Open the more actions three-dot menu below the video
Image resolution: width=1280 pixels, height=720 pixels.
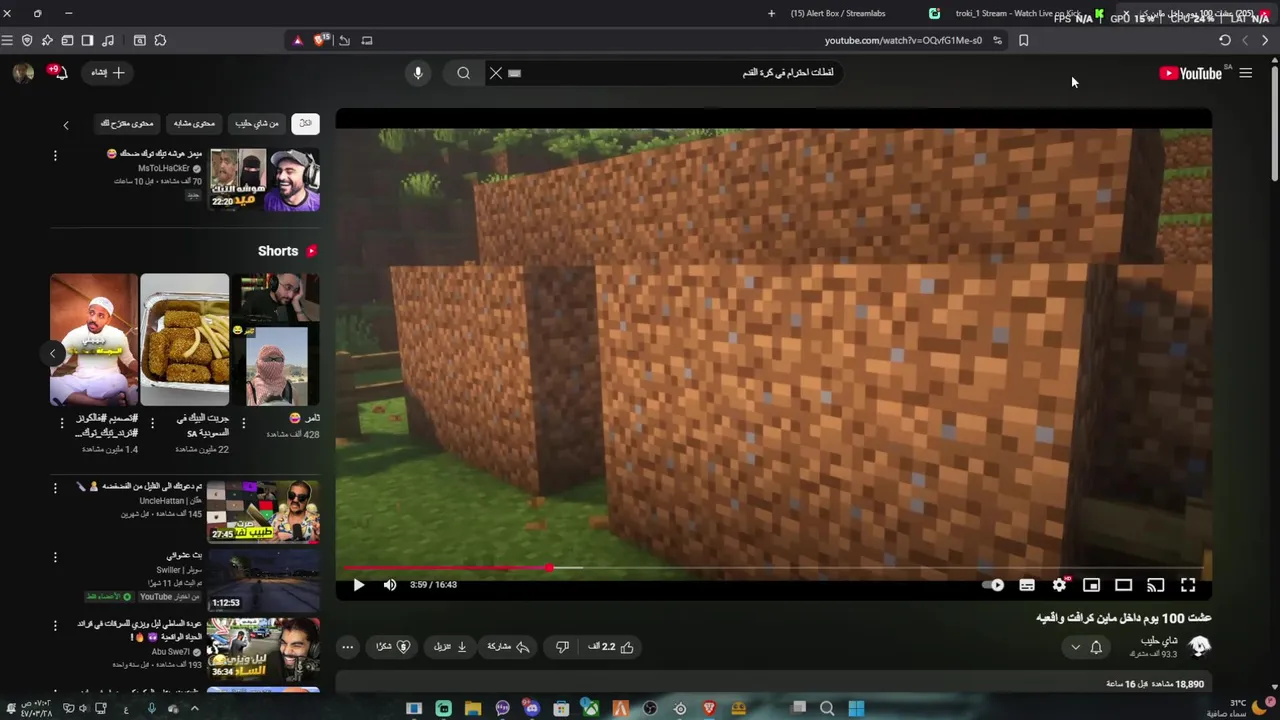[x=347, y=647]
